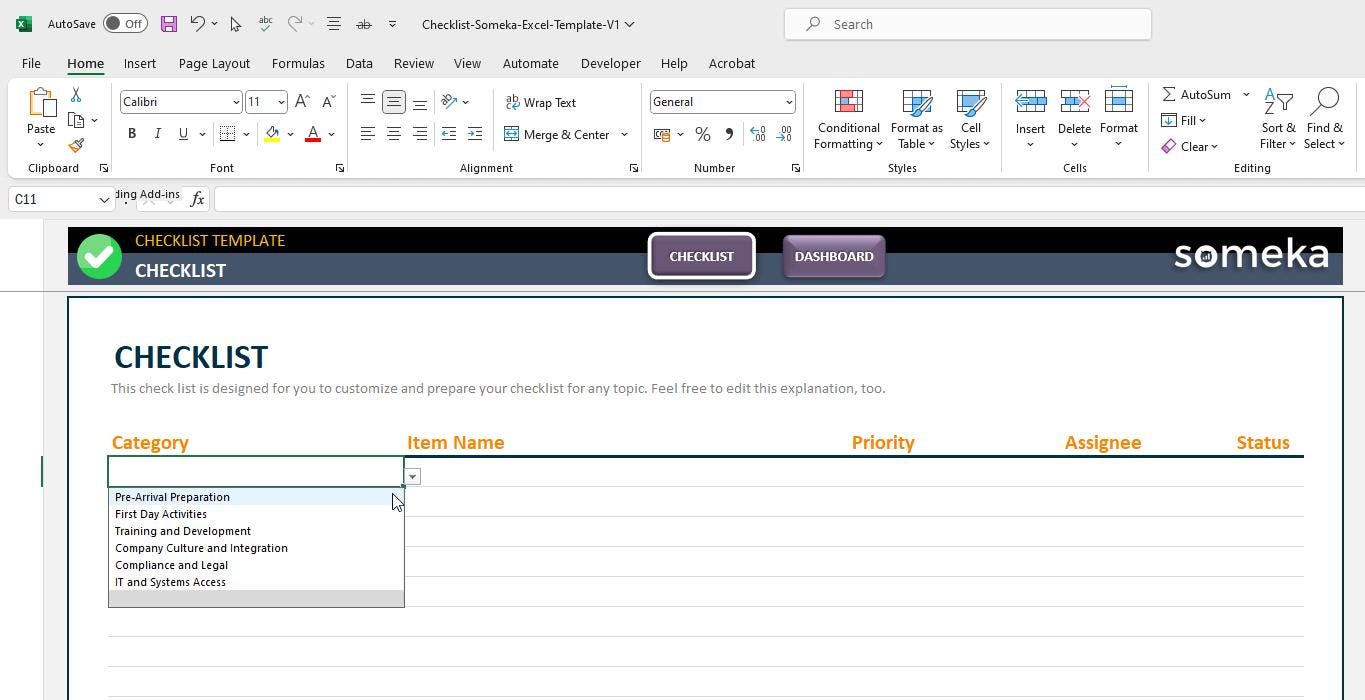Click the Accounting Number Format icon
Image resolution: width=1365 pixels, height=700 pixels.
pos(662,134)
